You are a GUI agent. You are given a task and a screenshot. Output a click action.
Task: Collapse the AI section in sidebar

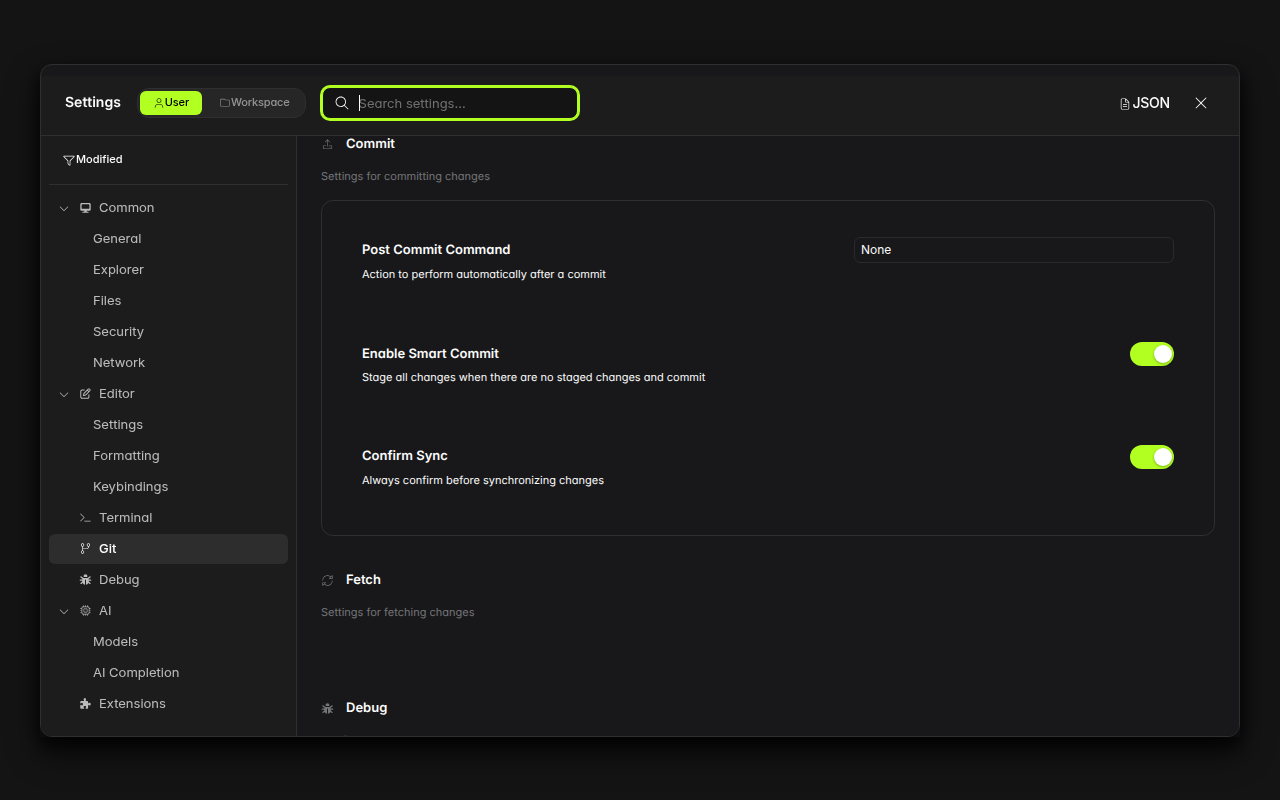(x=64, y=610)
